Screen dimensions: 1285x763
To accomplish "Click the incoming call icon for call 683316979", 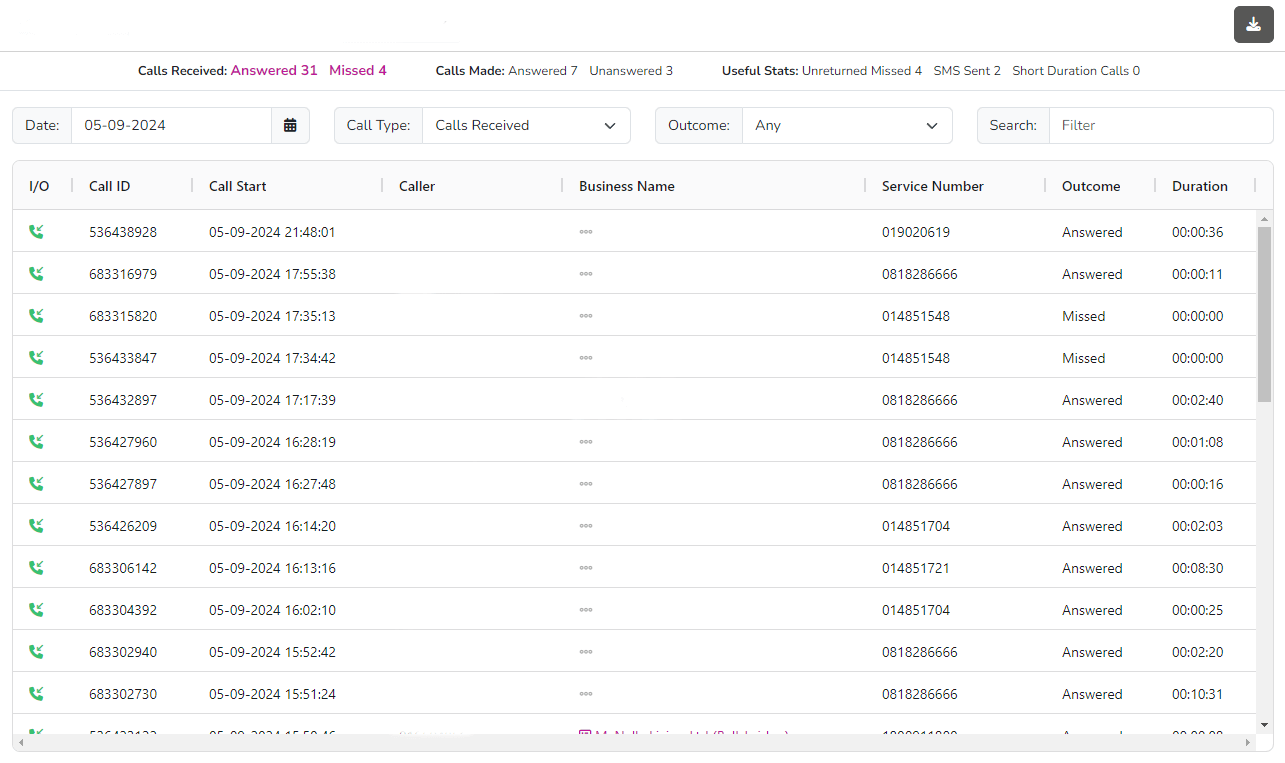I will click(x=37, y=274).
